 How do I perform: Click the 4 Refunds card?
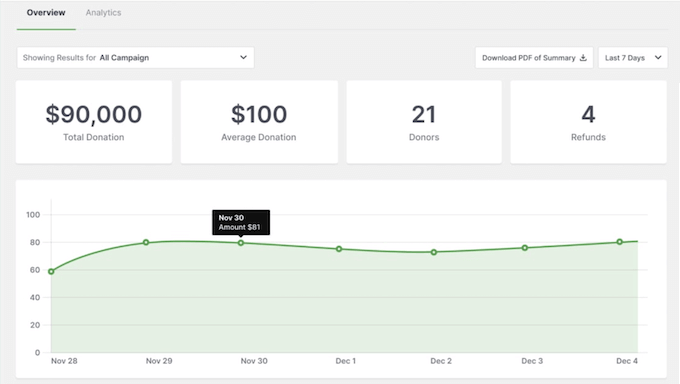(x=588, y=122)
